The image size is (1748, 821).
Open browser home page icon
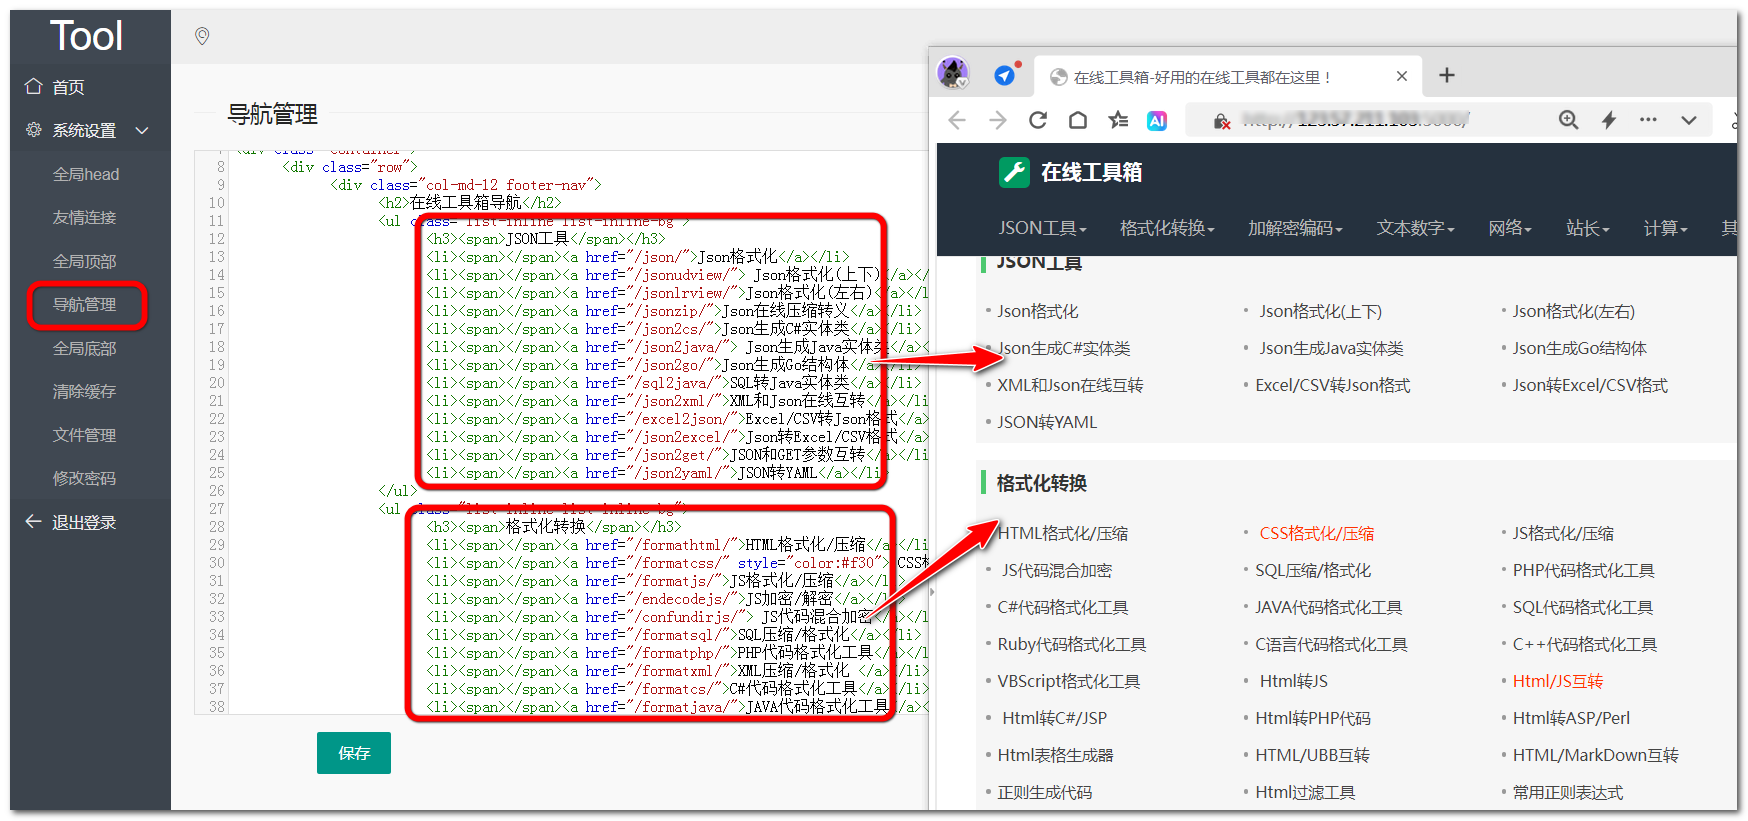point(1078,120)
